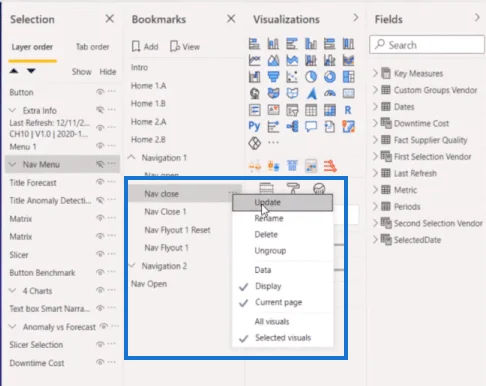The image size is (486, 386).
Task: Select the Stacked bar chart visual
Action: pos(254,44)
